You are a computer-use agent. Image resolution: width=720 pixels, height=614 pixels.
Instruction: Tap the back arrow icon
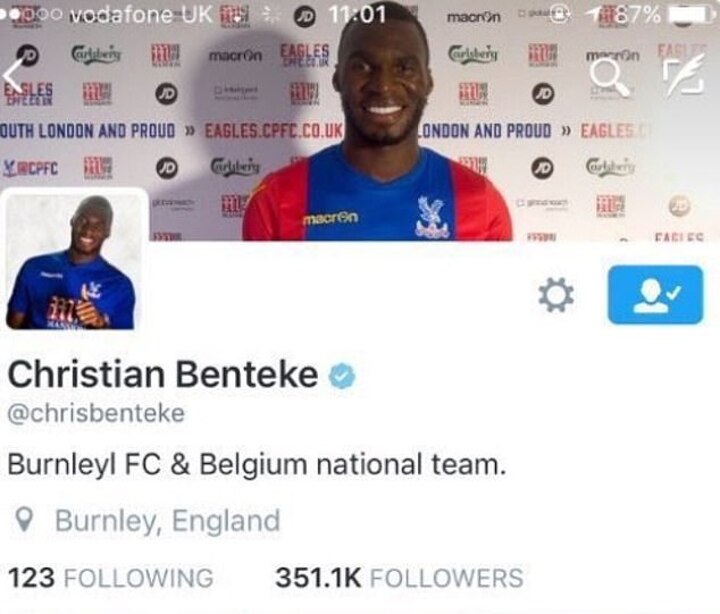coord(13,75)
